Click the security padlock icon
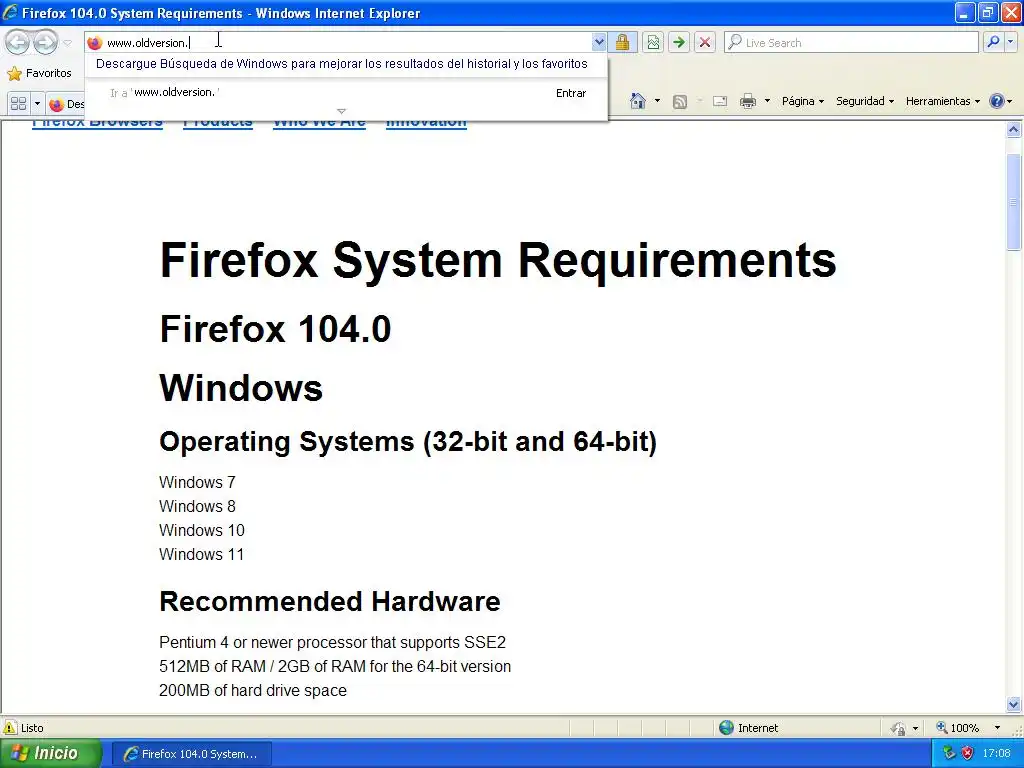 click(x=622, y=42)
